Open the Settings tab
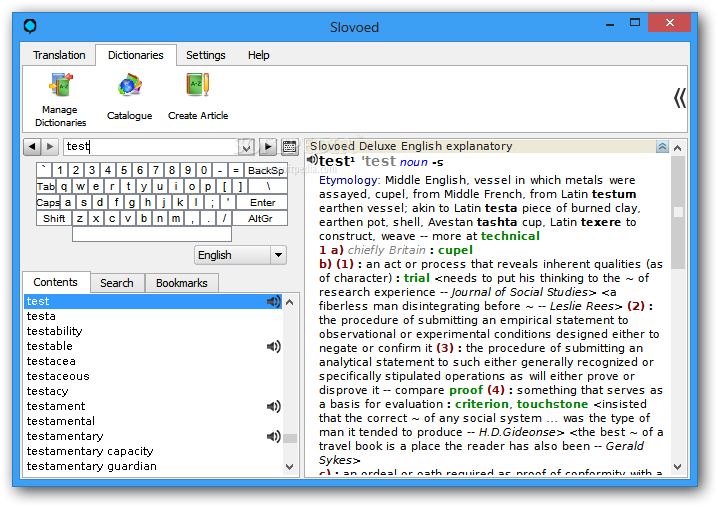This screenshot has width=718, height=507. coord(206,55)
